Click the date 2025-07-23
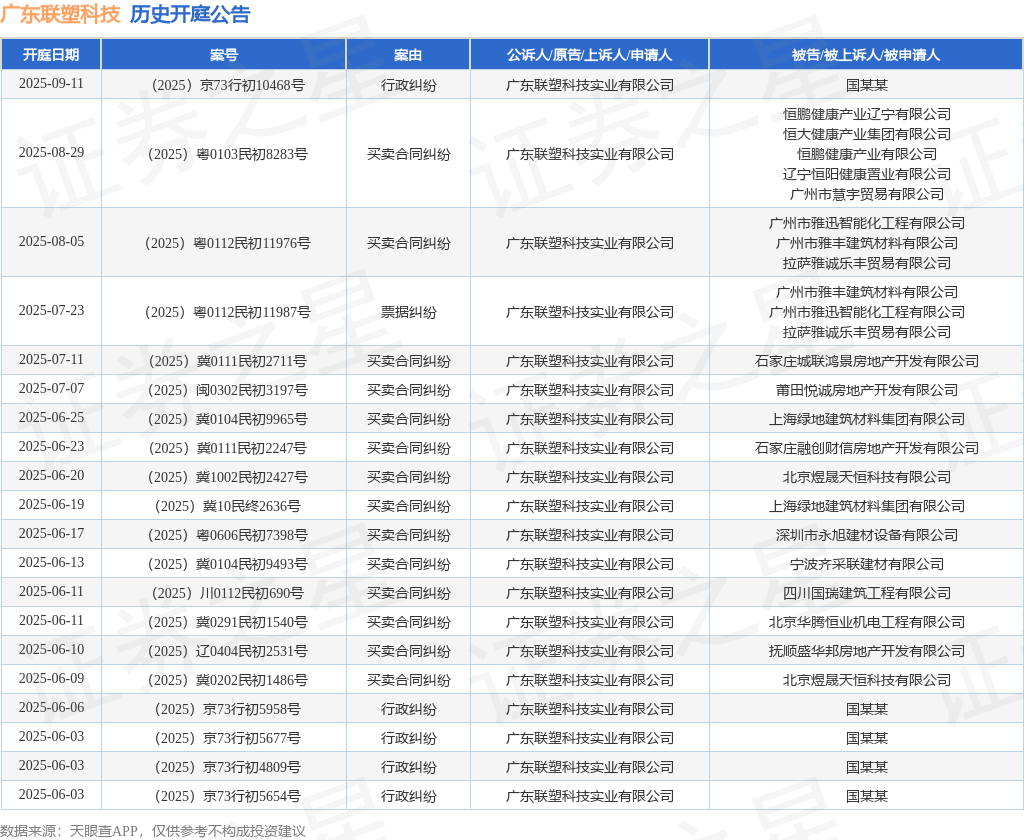The width and height of the screenshot is (1024, 840). pyautogui.click(x=51, y=311)
